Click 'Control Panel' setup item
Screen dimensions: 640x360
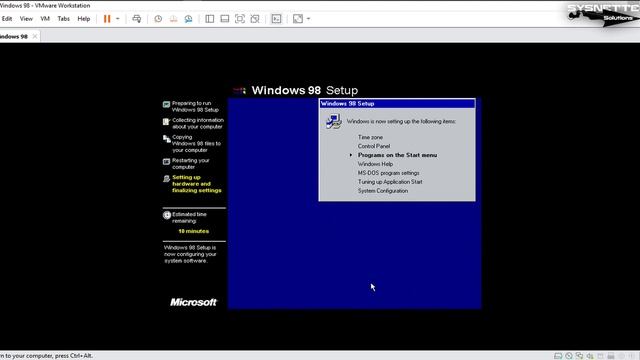pos(374,146)
